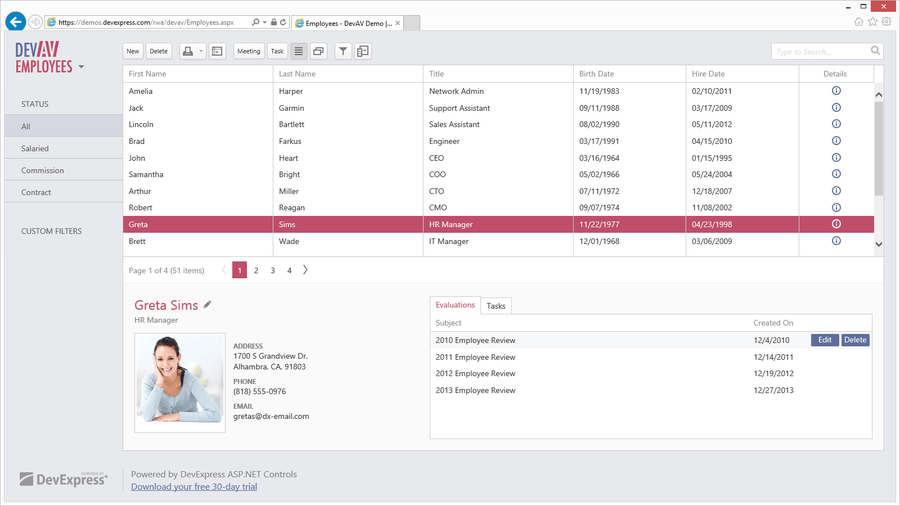Image resolution: width=900 pixels, height=506 pixels.
Task: Open details info icon for Amelia Harper
Action: click(x=836, y=91)
